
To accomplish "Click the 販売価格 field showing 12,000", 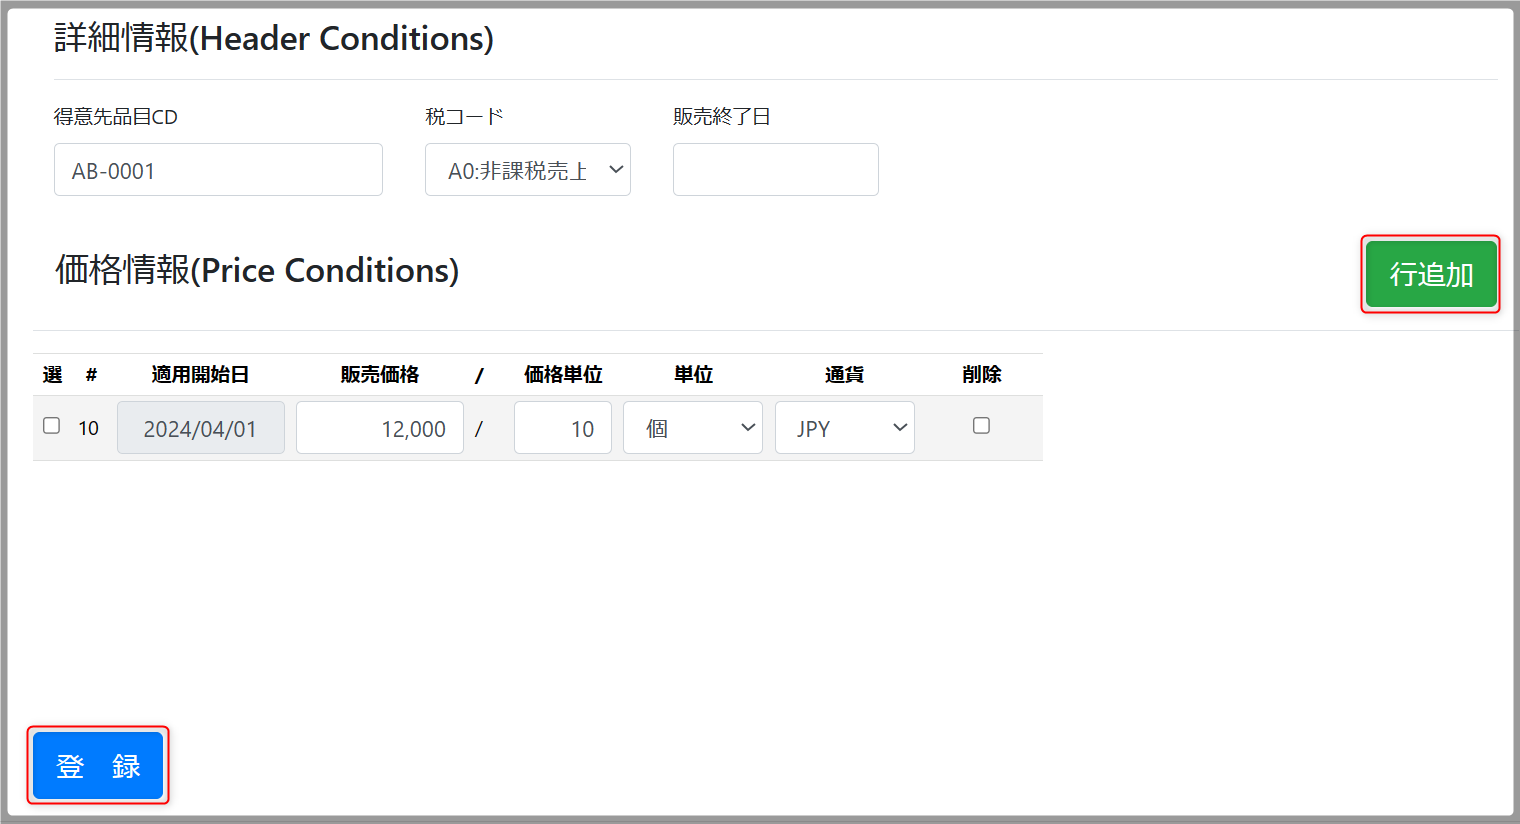I will pyautogui.click(x=380, y=428).
